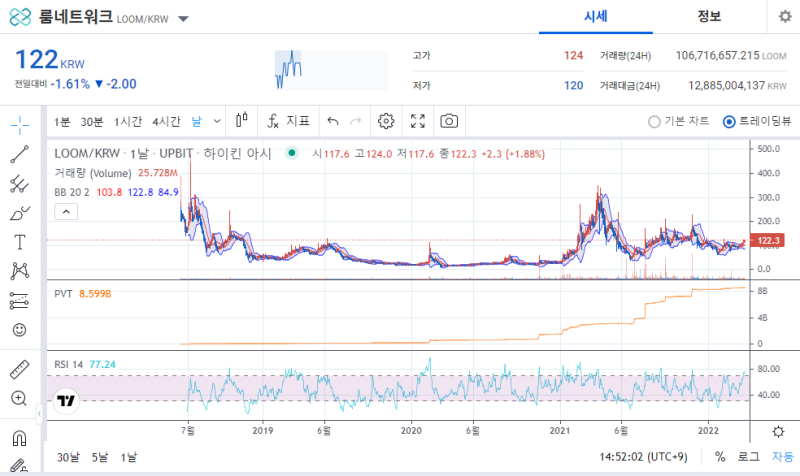This screenshot has height=476, width=800.
Task: Click the green market status dot
Action: click(292, 153)
